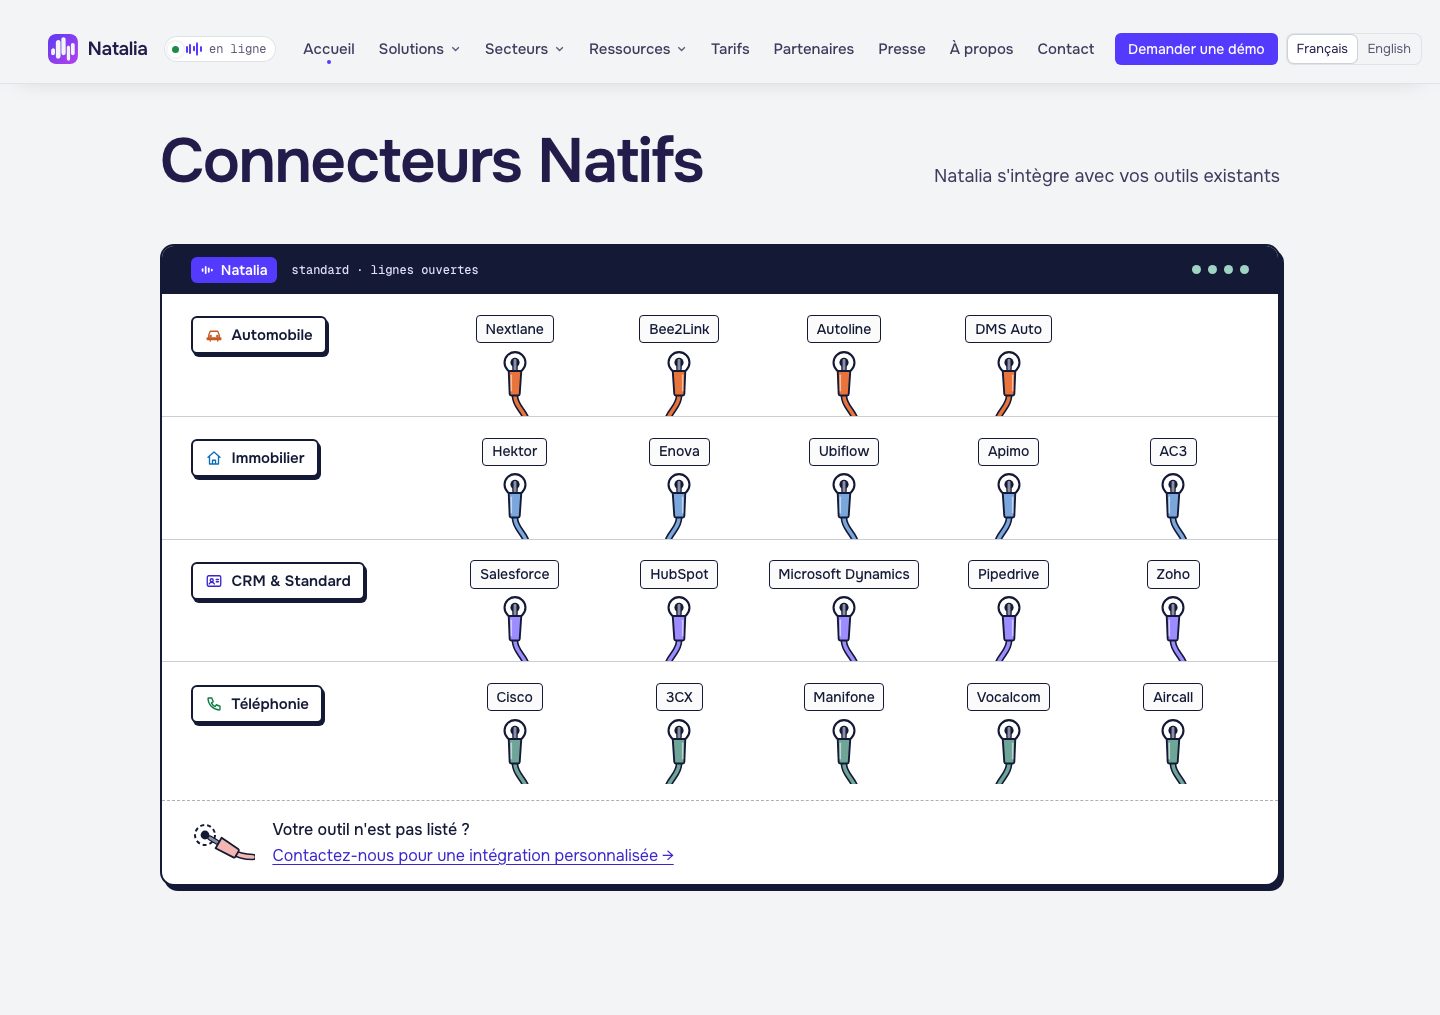1440x1015 pixels.
Task: Click the car icon in Automobile label
Action: click(214, 336)
